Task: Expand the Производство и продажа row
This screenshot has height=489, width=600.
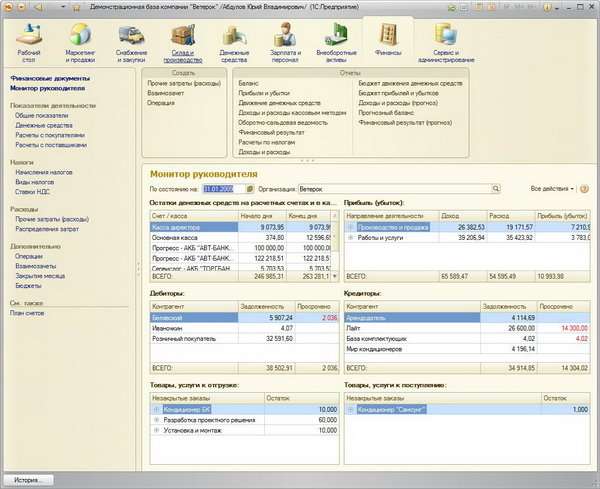Action: 350,227
